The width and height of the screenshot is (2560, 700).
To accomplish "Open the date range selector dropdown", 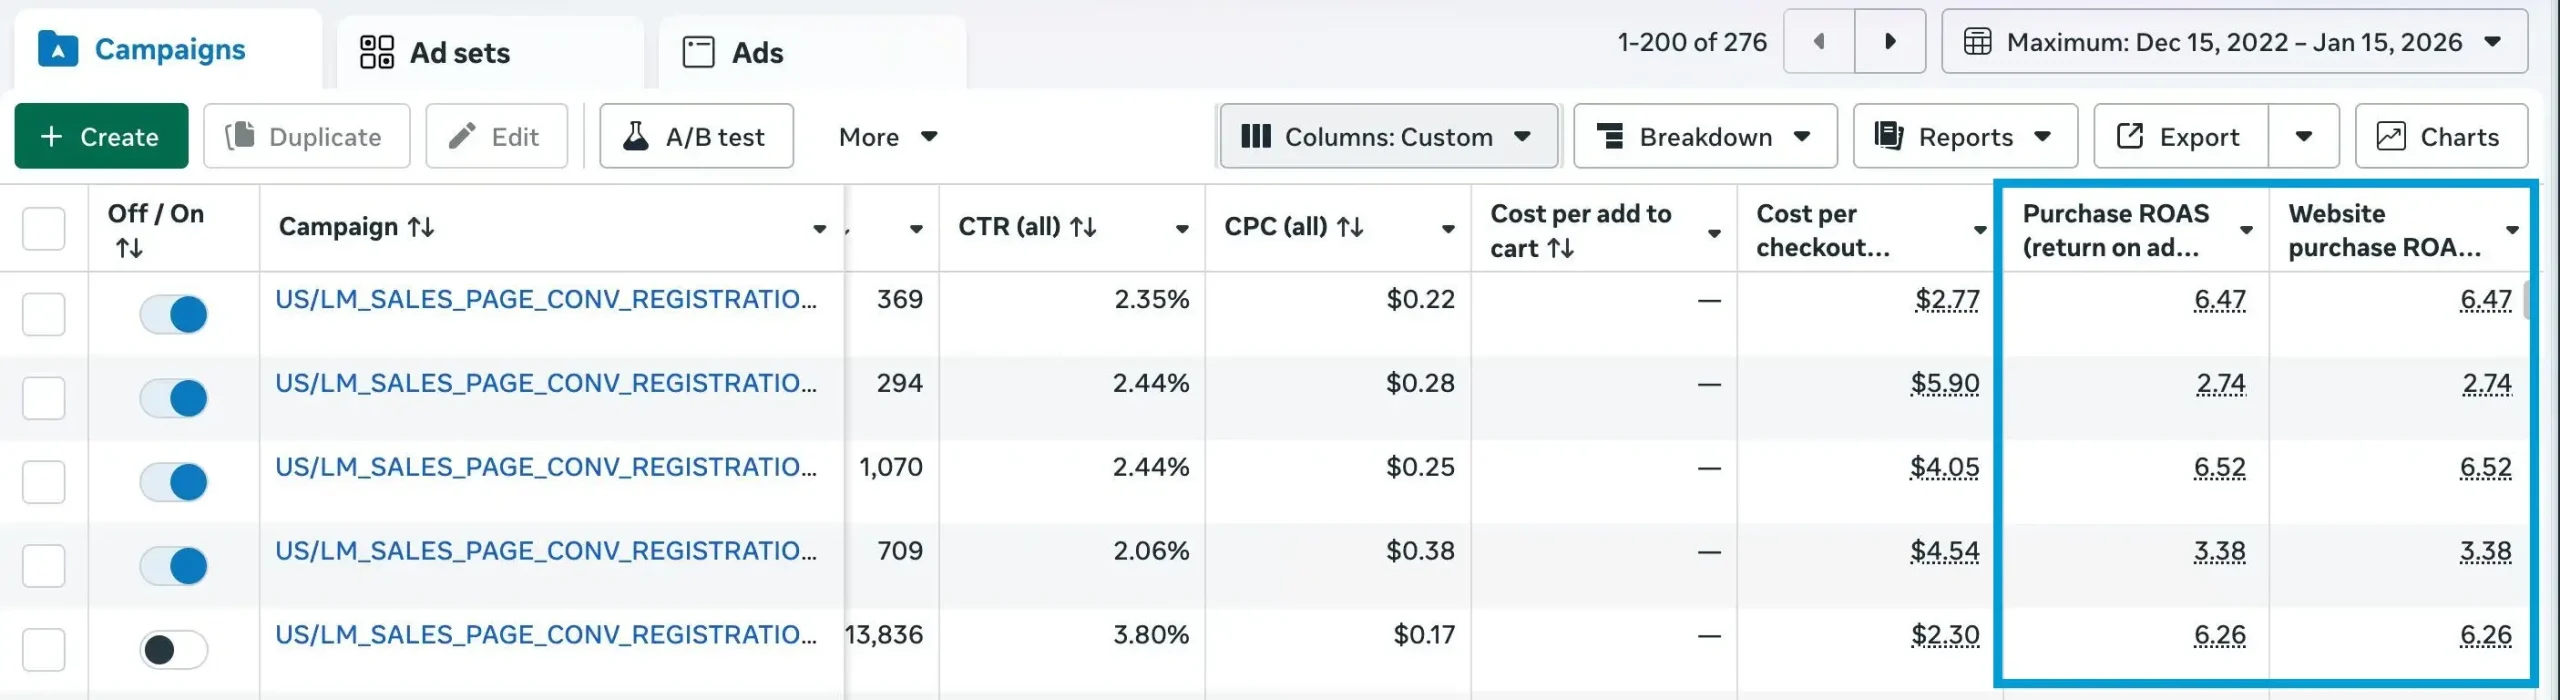I will [x=2234, y=42].
